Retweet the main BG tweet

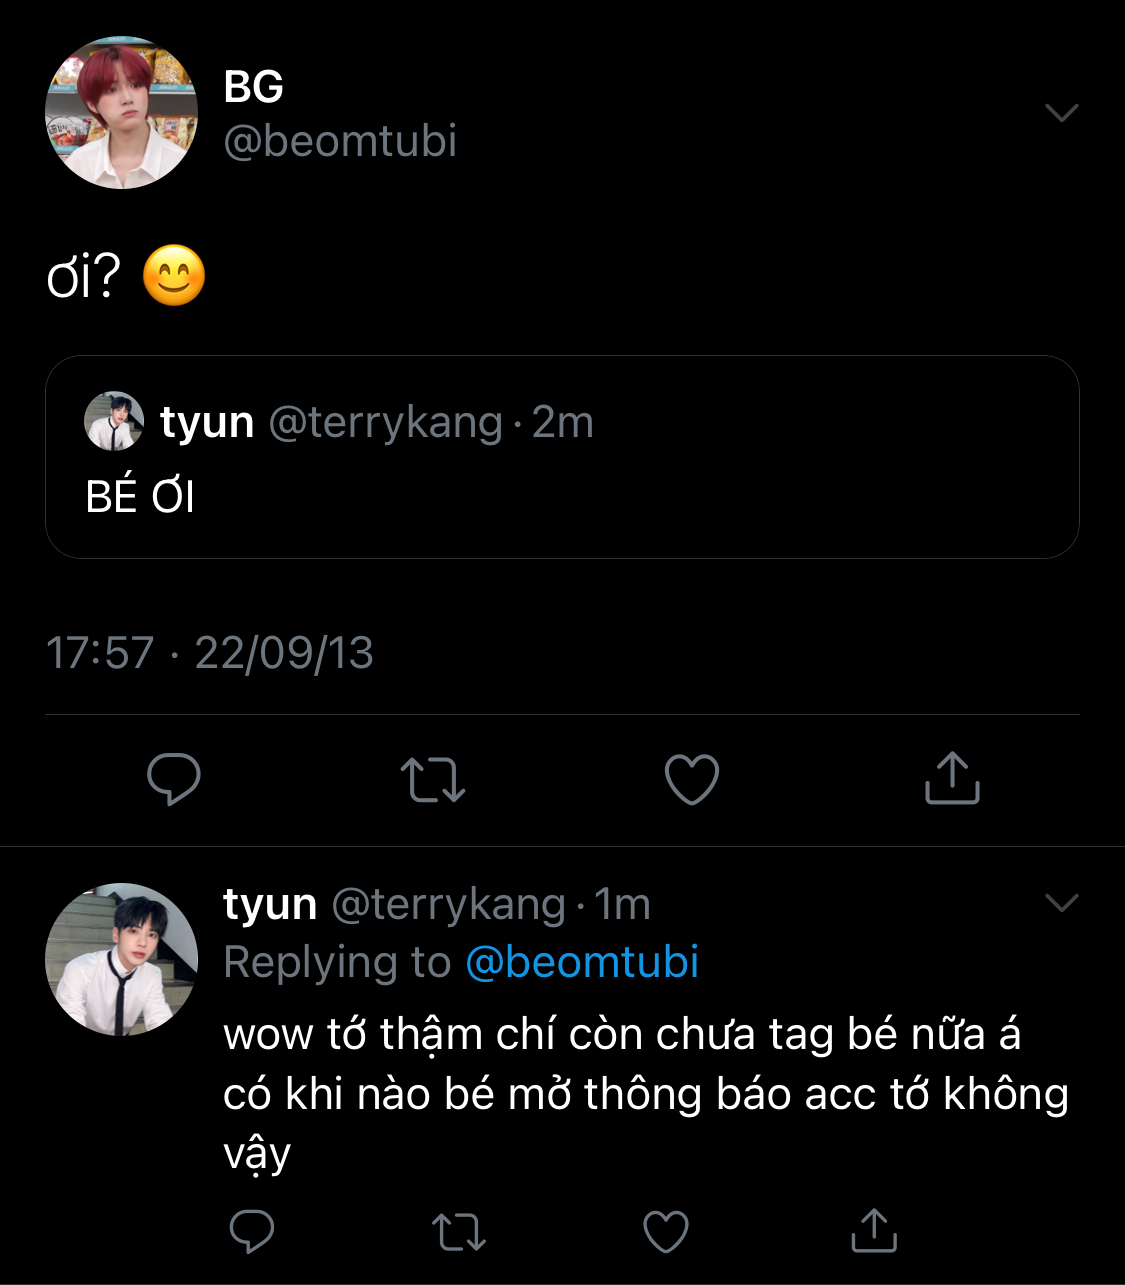pyautogui.click(x=432, y=779)
